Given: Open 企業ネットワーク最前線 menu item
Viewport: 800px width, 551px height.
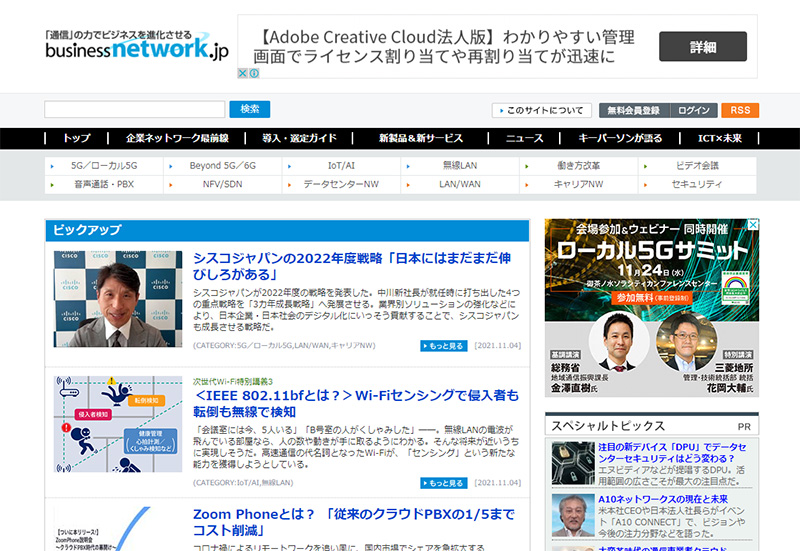Looking at the screenshot, I should [x=177, y=138].
